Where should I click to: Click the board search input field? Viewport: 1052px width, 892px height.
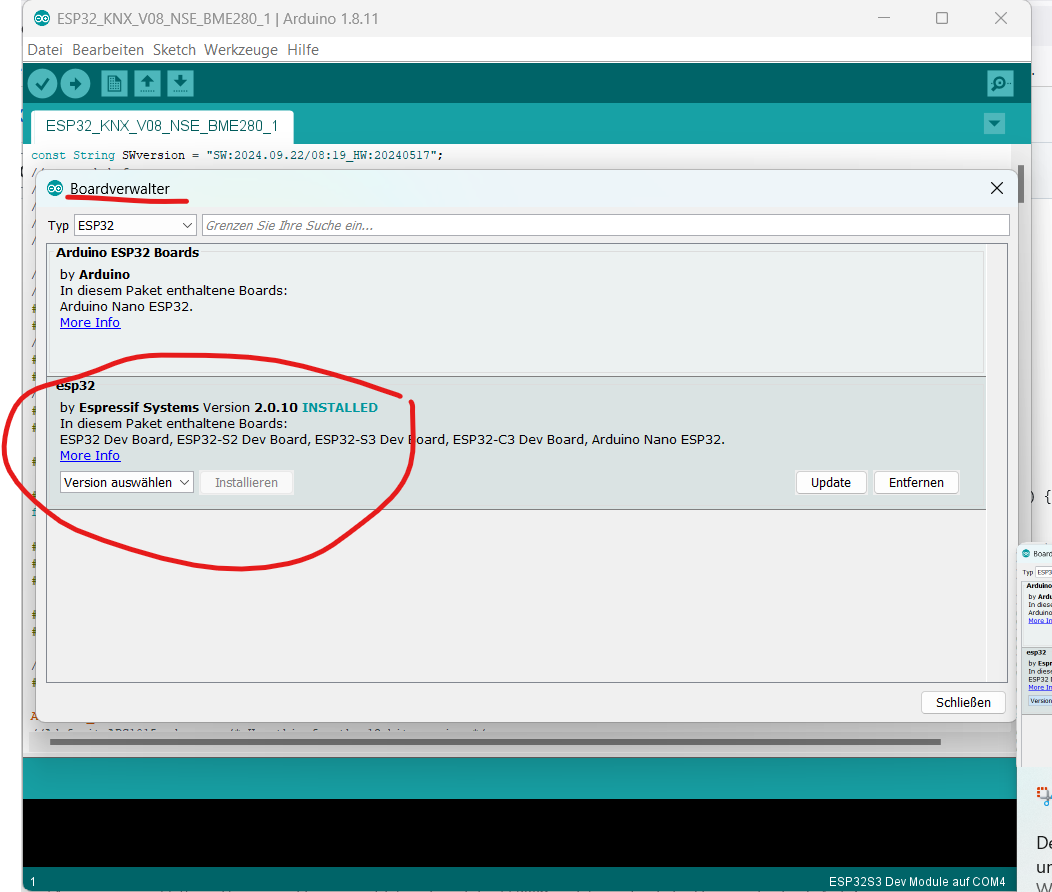pyautogui.click(x=606, y=225)
